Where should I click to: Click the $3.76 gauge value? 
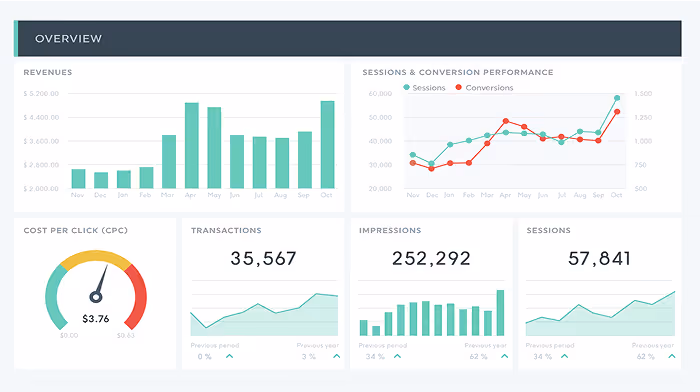96,319
